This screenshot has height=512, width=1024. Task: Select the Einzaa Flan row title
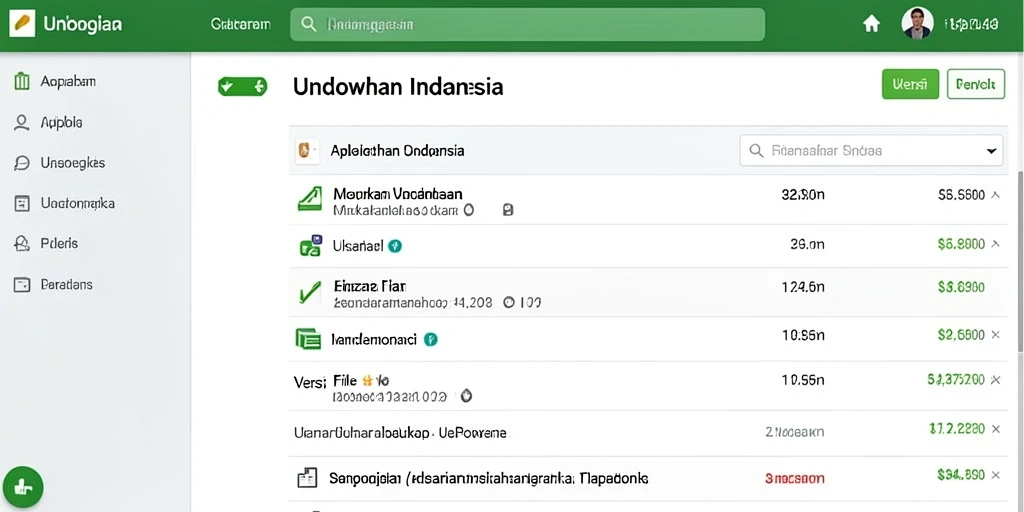370,286
